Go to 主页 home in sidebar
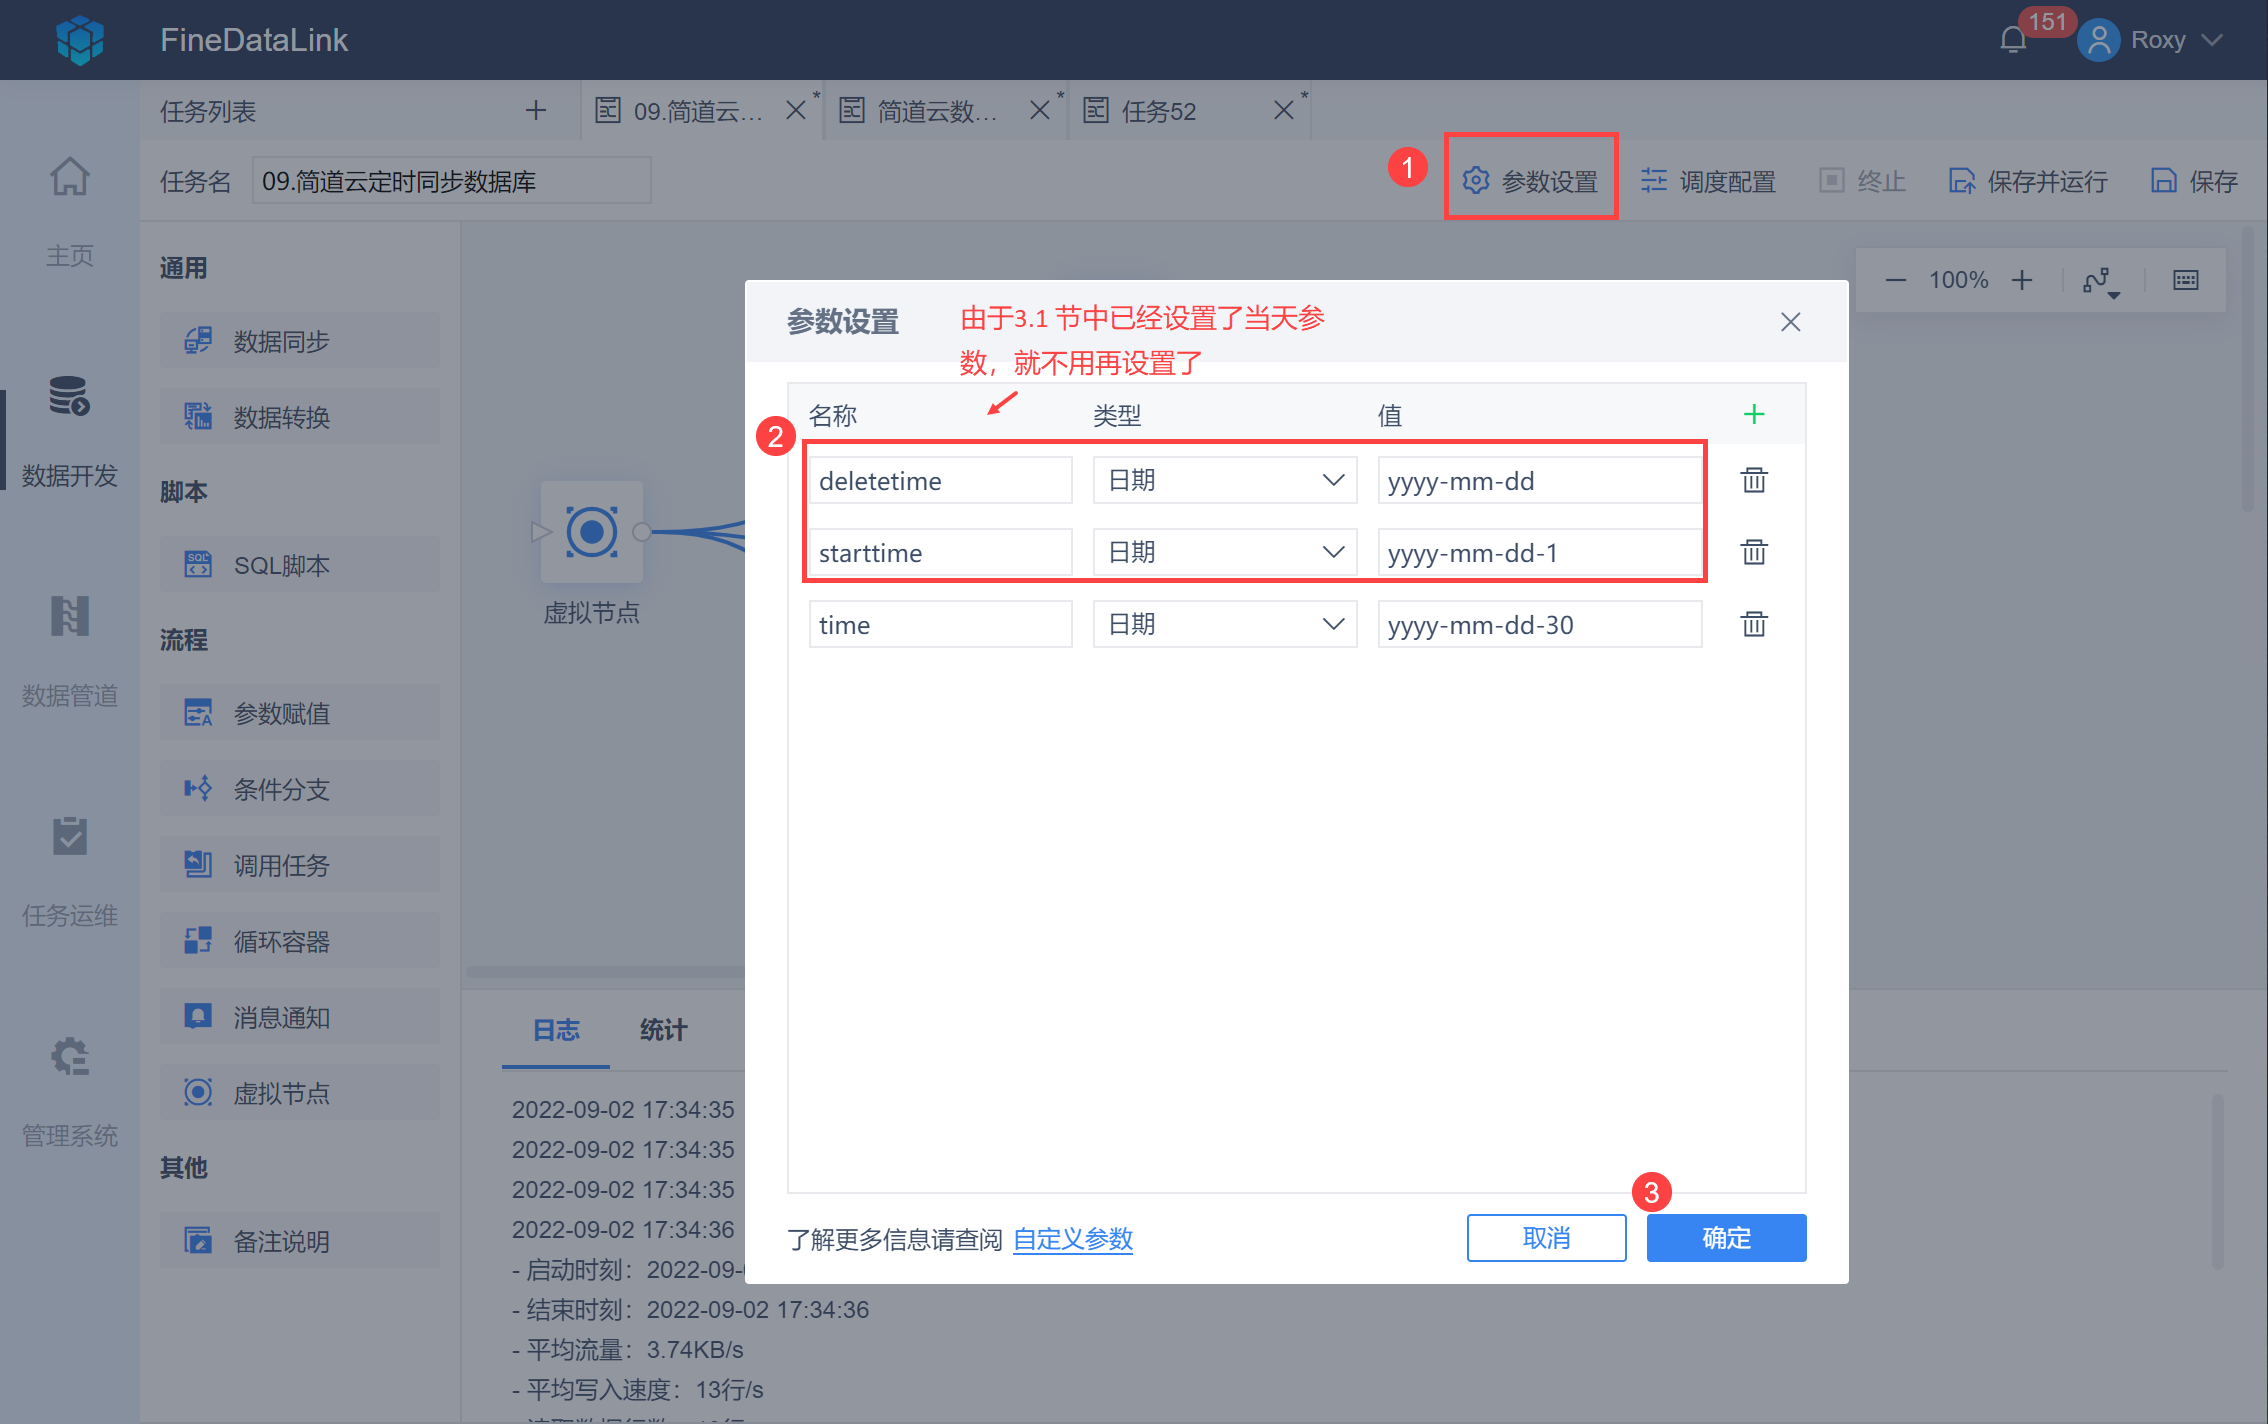Viewport: 2268px width, 1424px height. tap(70, 212)
